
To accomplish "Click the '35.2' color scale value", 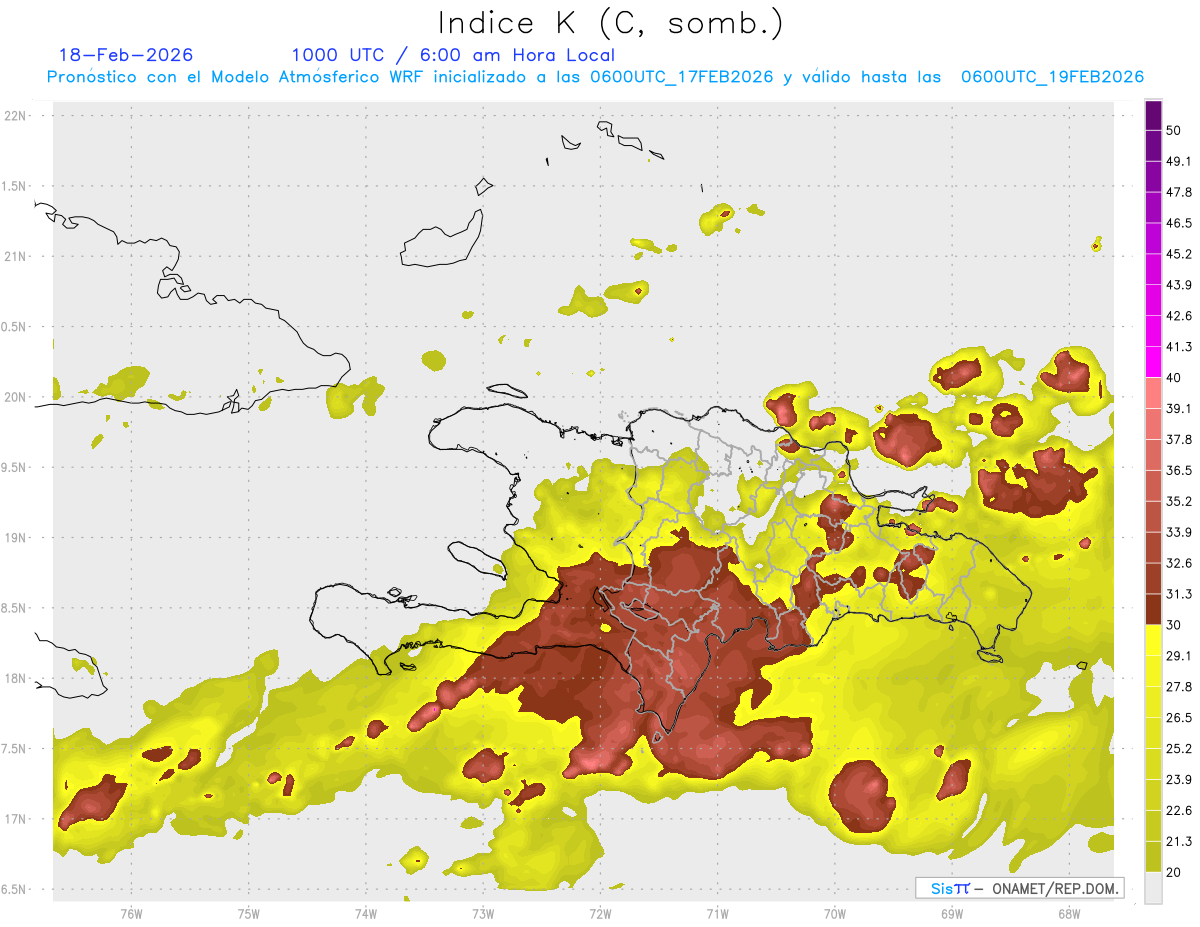I will click(1179, 501).
